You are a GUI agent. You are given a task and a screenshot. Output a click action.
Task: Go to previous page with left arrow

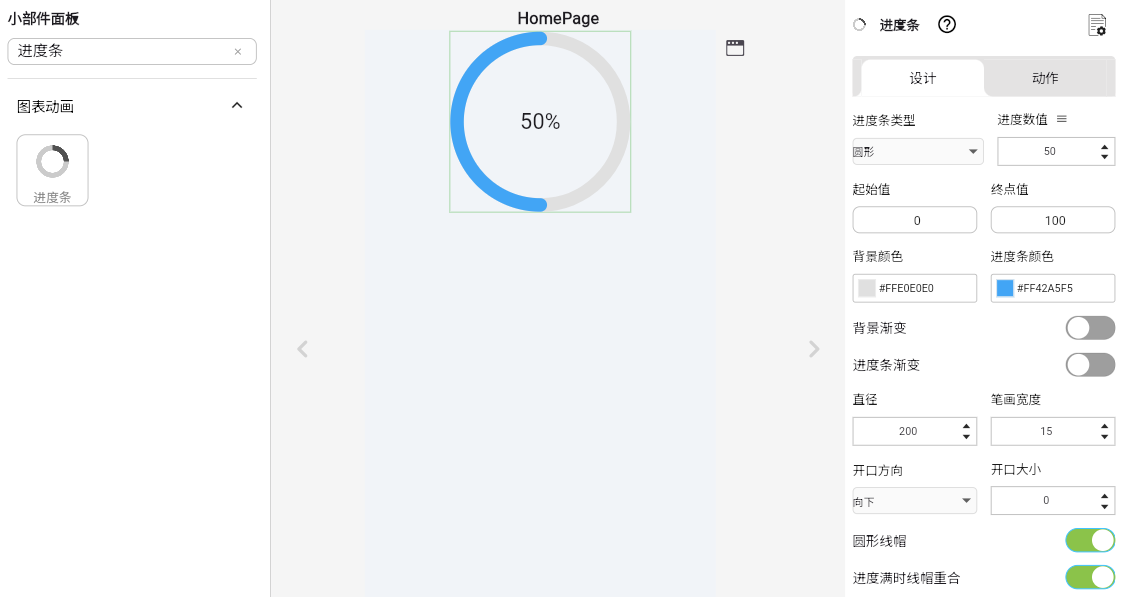coord(303,349)
